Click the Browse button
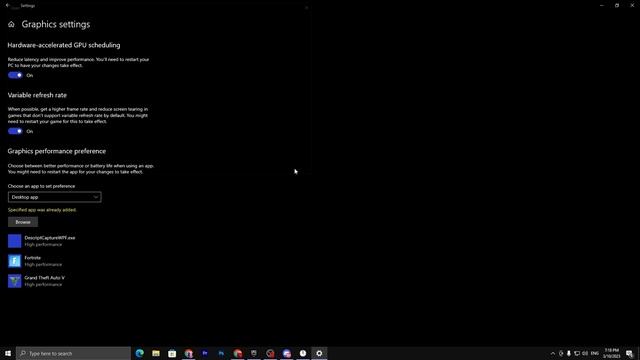The height and width of the screenshot is (360, 640). tap(23, 222)
